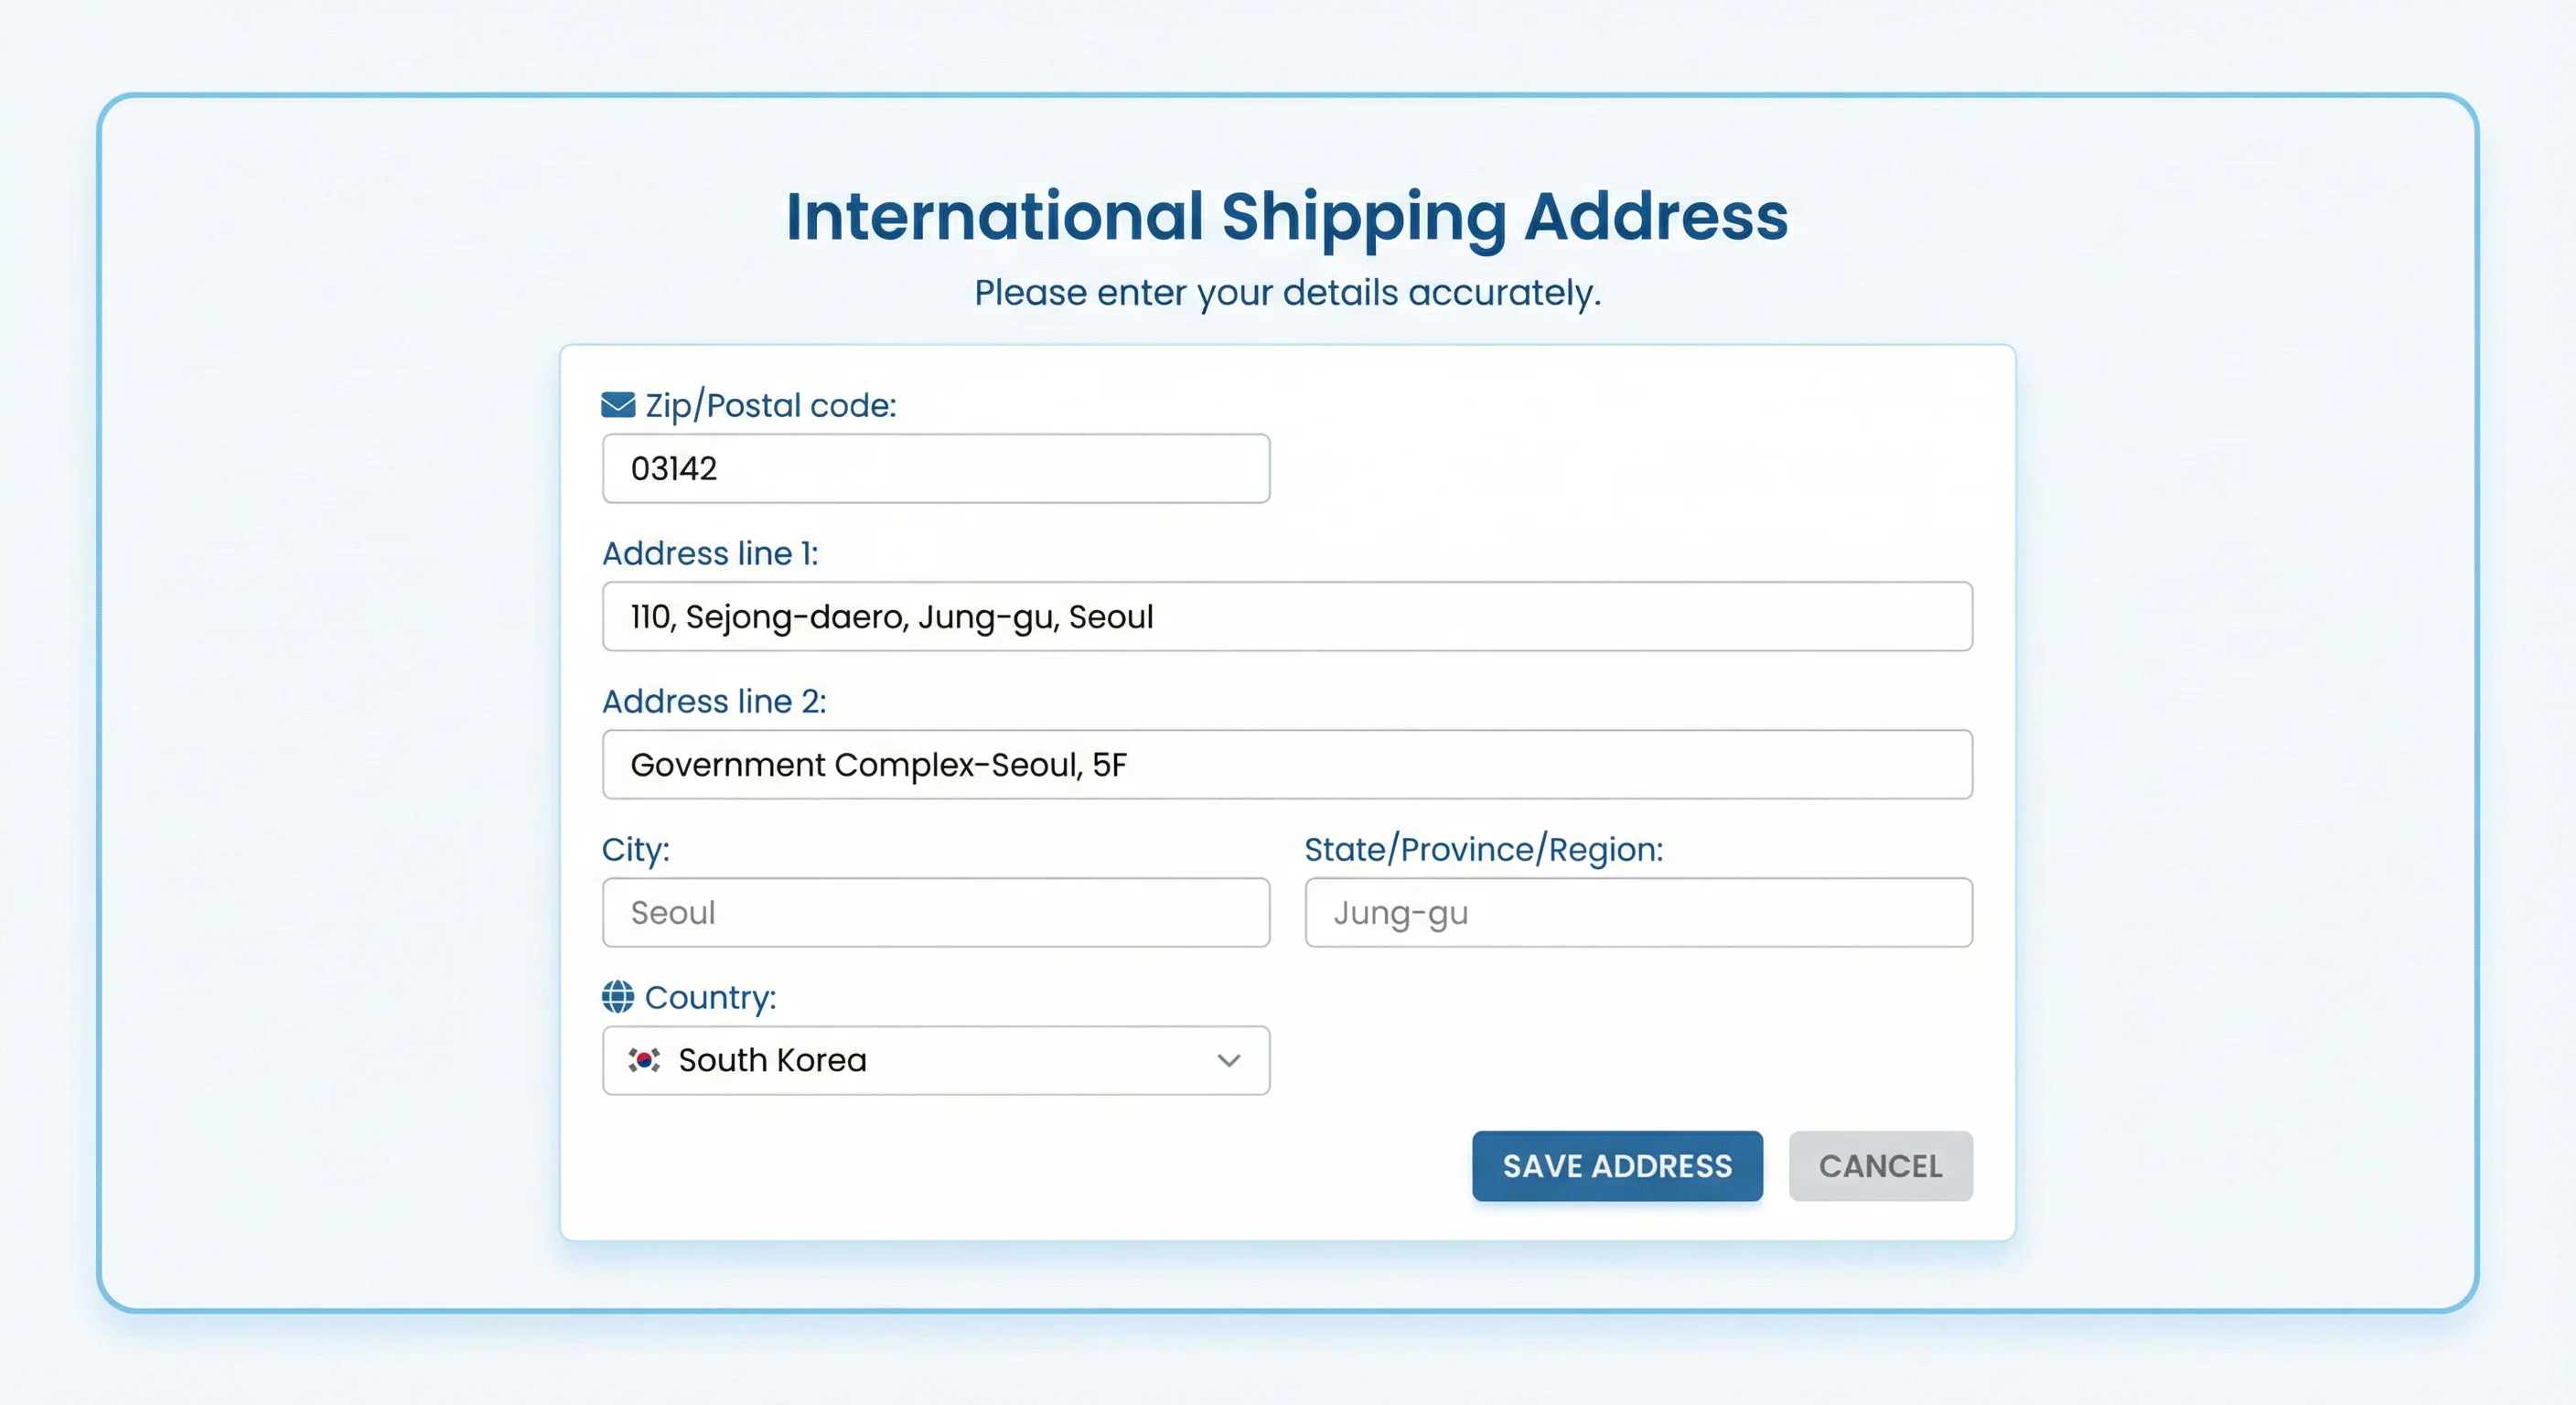Focus Address line 2 with Government Complex-Seoul
The height and width of the screenshot is (1405, 2576).
1285,765
